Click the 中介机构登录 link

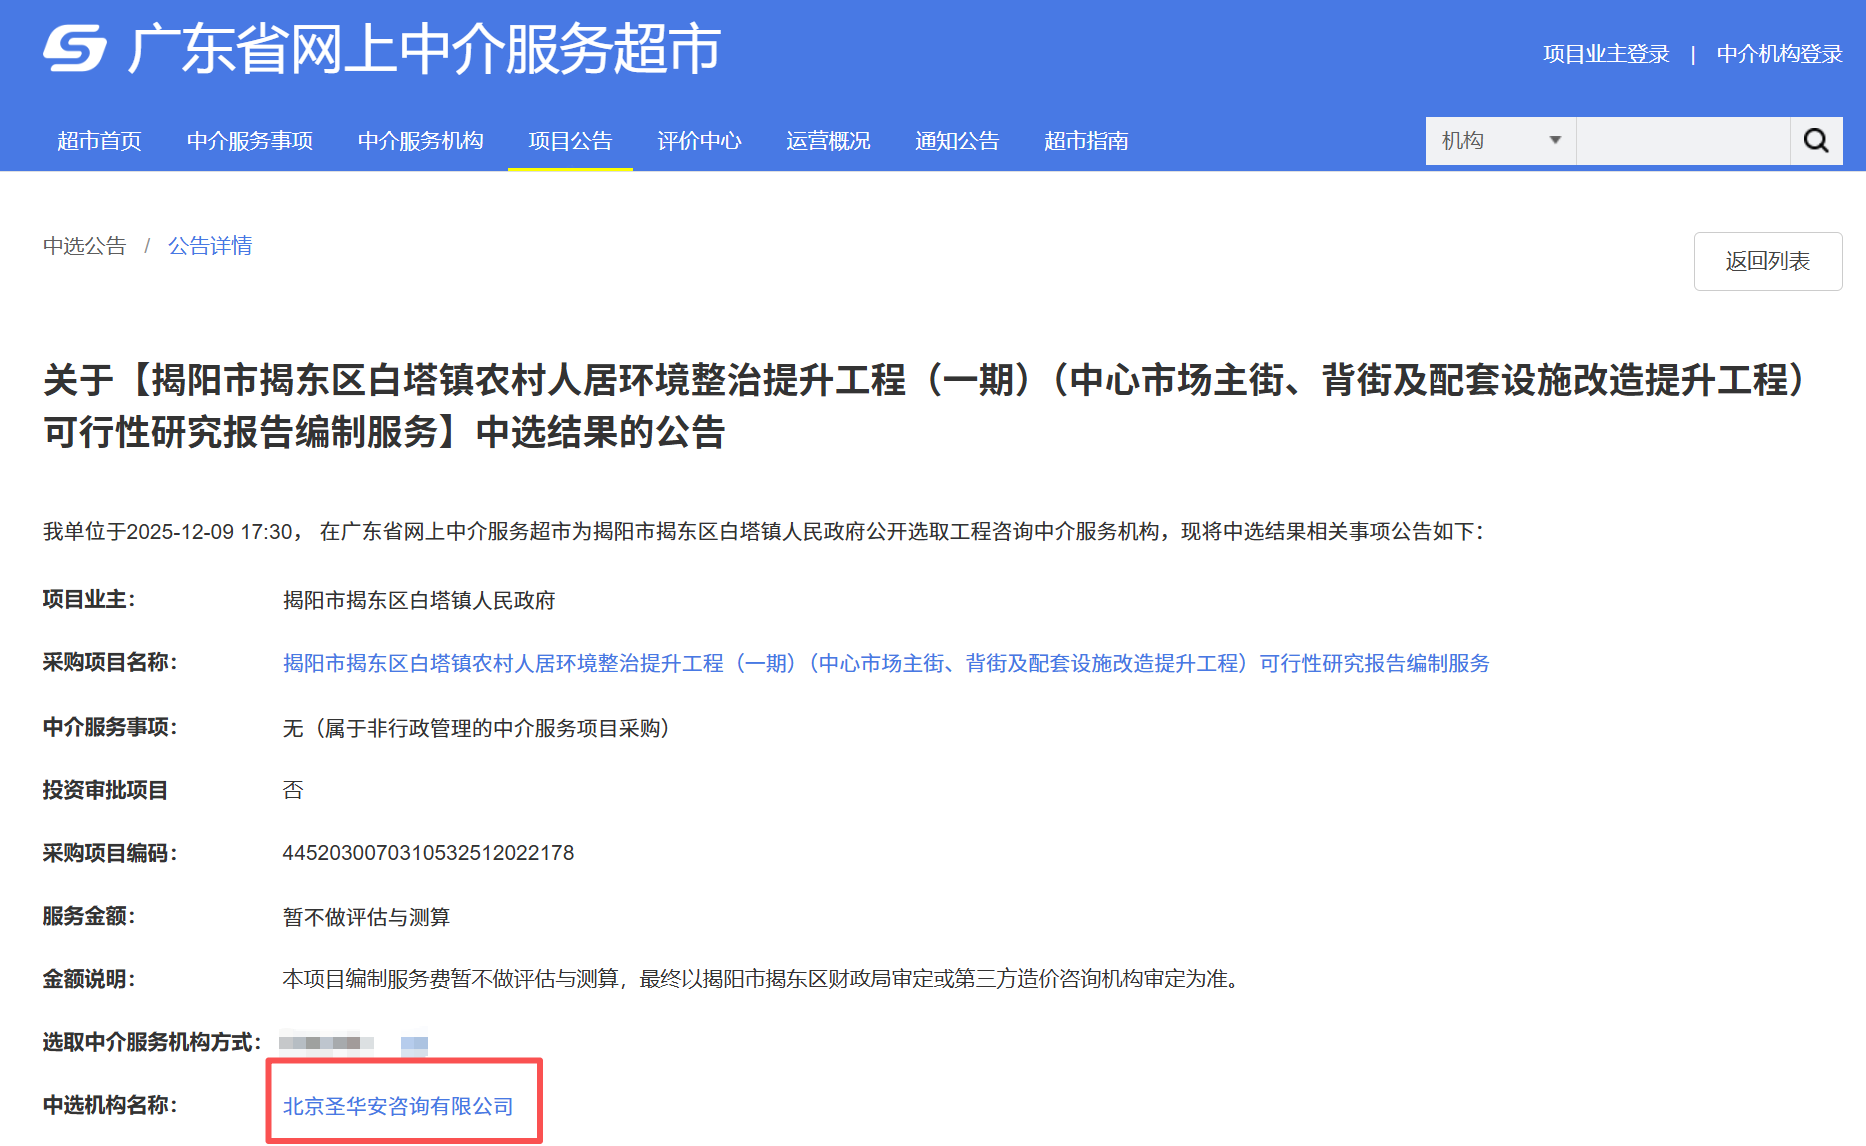tap(1779, 54)
